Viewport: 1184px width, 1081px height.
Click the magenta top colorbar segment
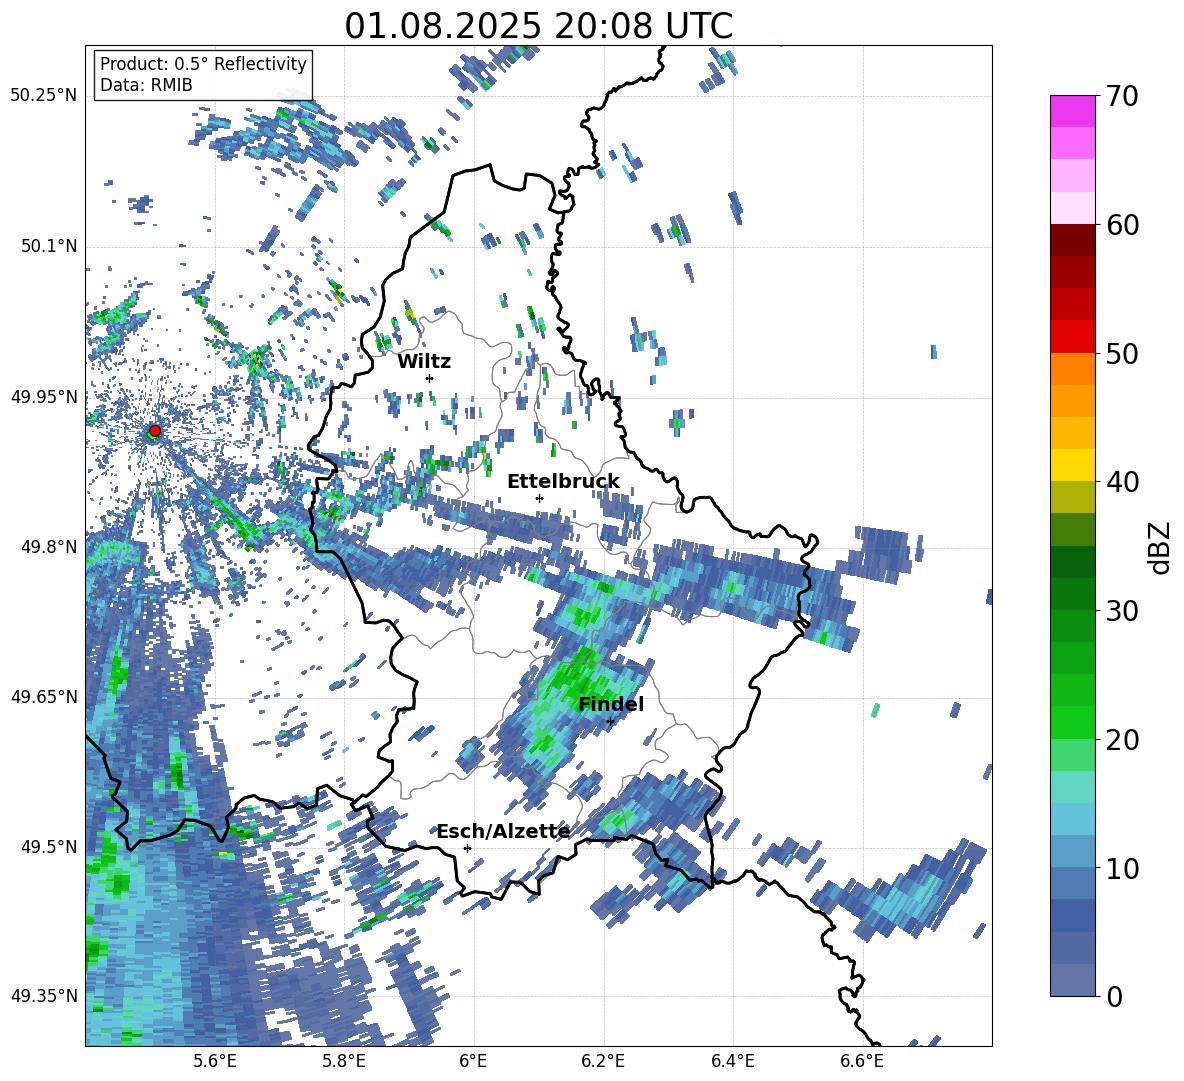click(1072, 111)
